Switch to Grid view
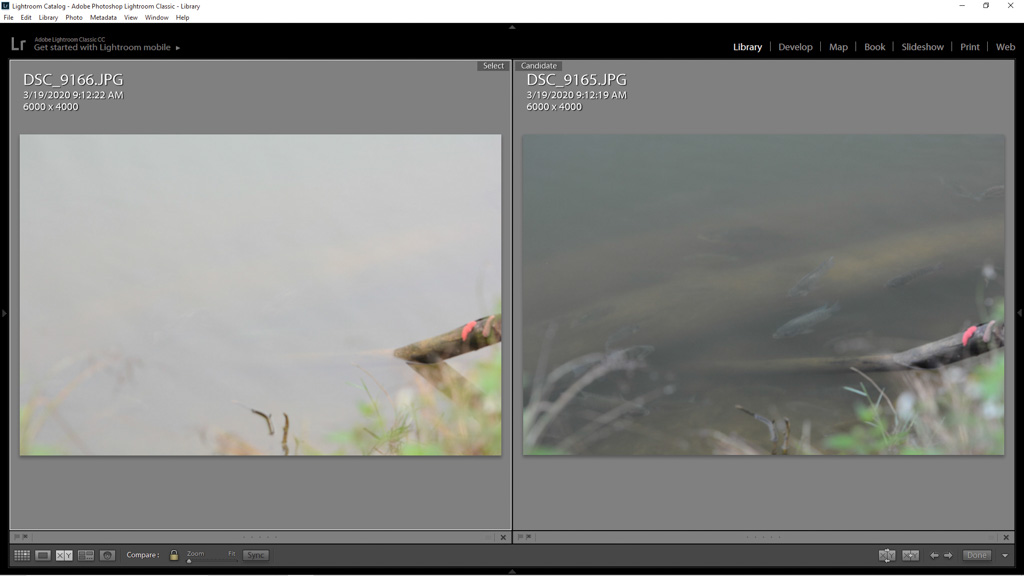Viewport: 1024px width, 576px height. pyautogui.click(x=21, y=555)
